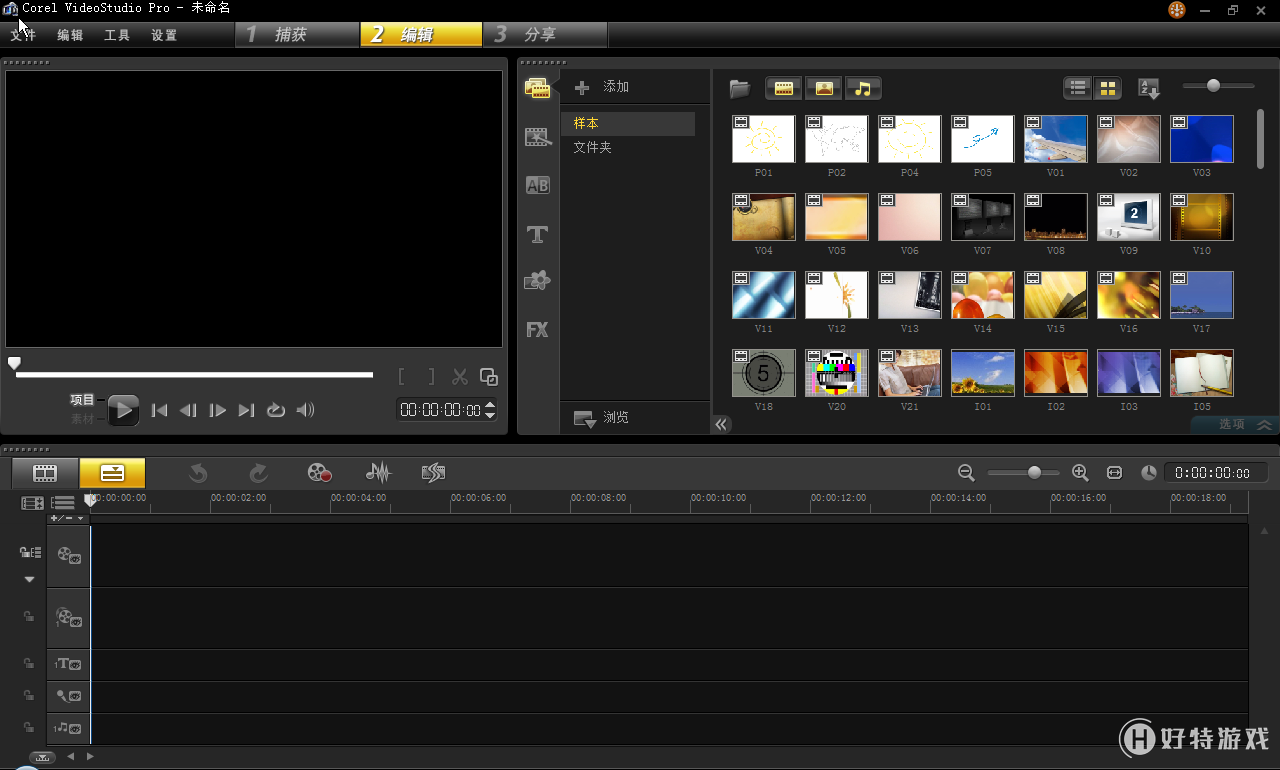Click the project duration clock icon

[1149, 472]
